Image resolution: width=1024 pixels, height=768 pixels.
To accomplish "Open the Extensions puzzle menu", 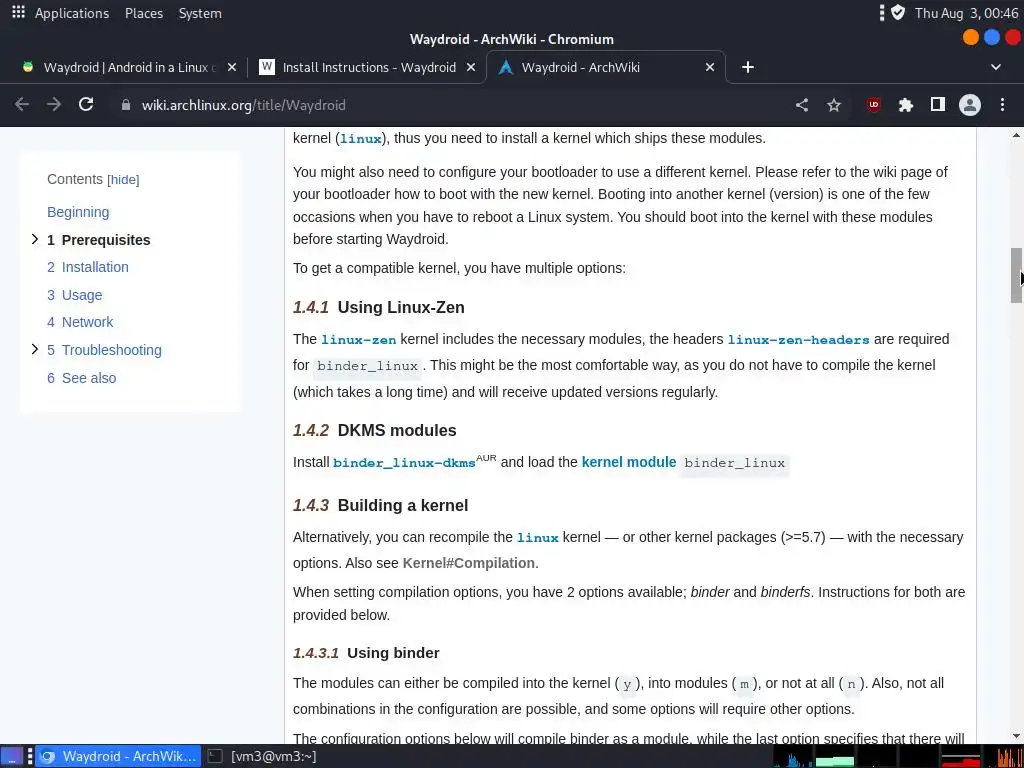I will [905, 104].
